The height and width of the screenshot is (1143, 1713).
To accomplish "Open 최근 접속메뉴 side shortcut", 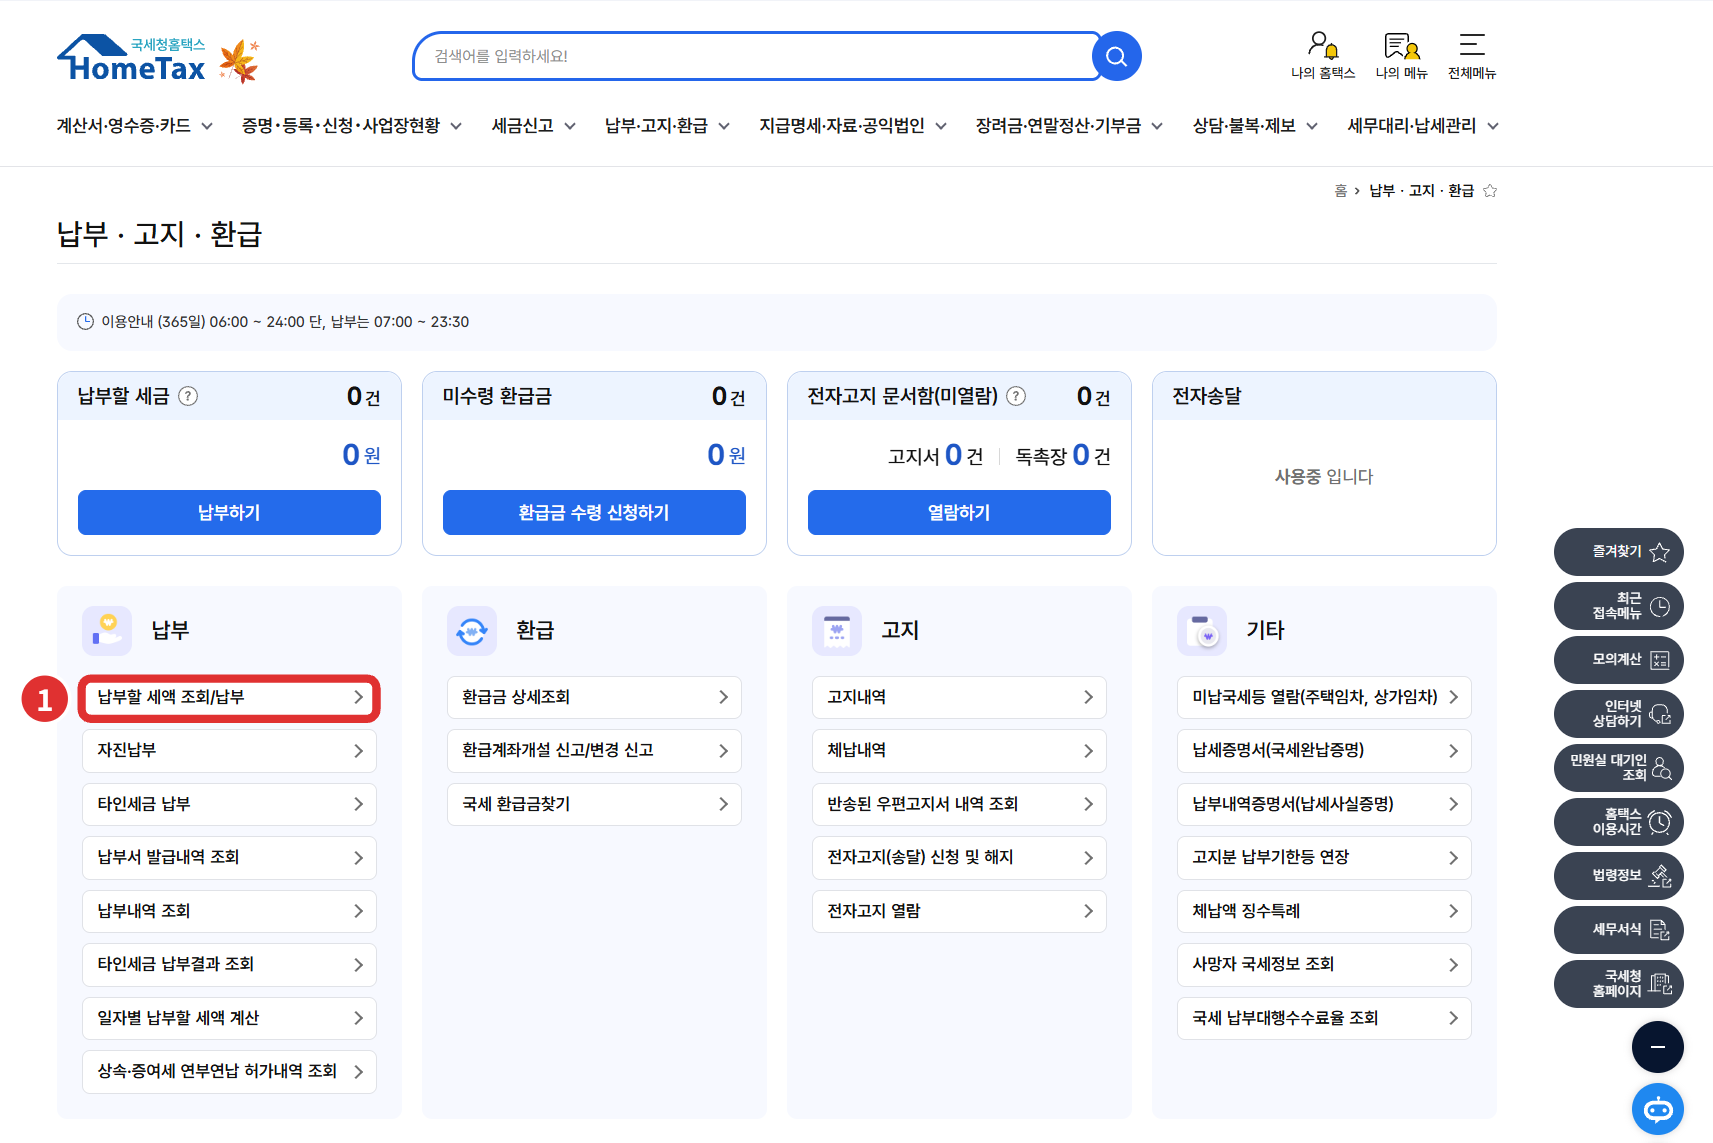I will point(1619,606).
